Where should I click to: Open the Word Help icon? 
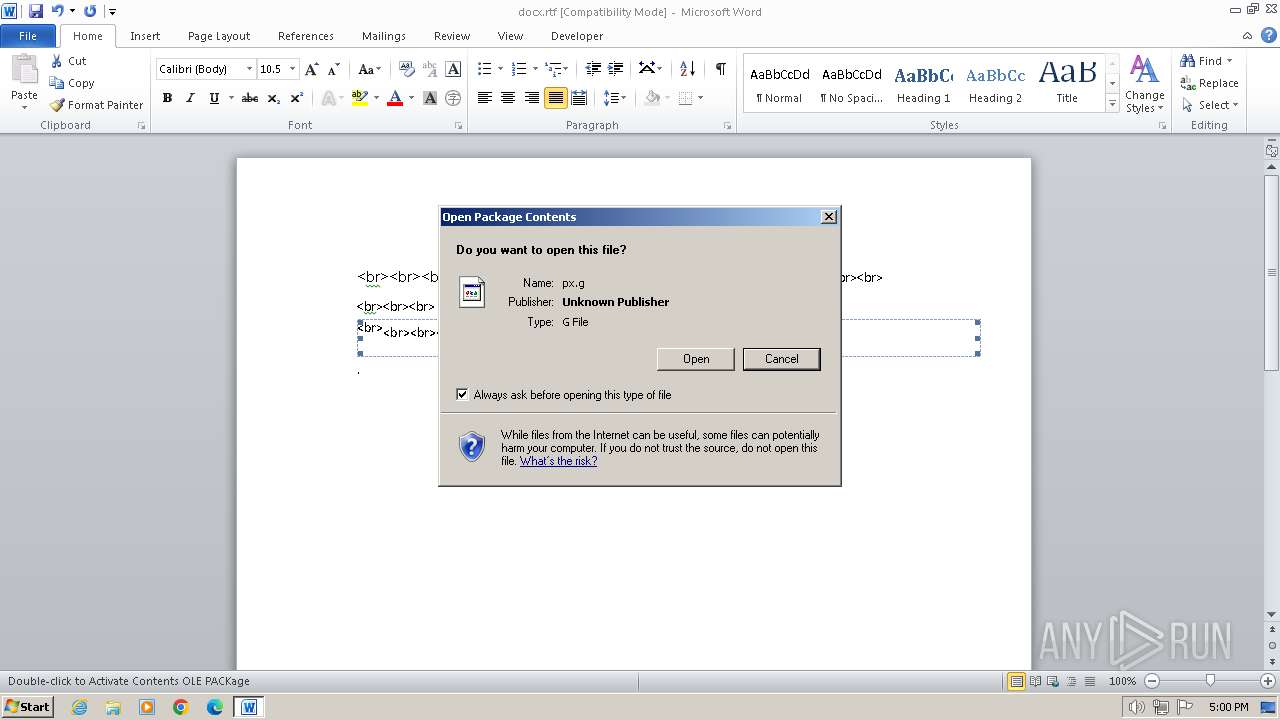[1268, 36]
